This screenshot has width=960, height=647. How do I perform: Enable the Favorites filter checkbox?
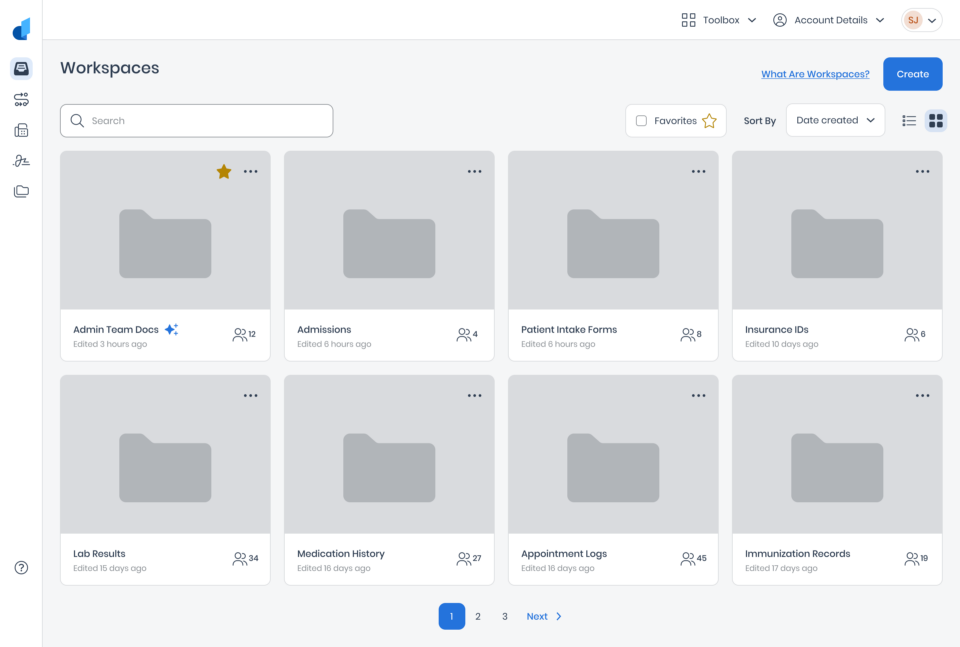(641, 121)
